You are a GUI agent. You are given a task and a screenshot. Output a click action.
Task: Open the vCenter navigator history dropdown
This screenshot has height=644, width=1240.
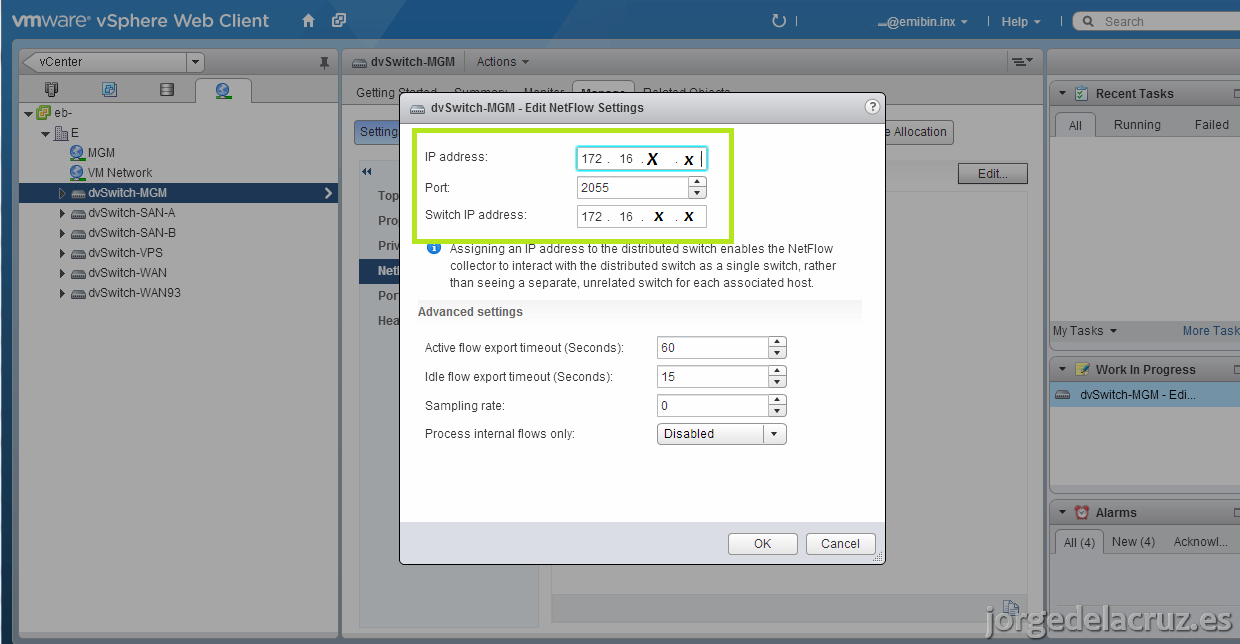pyautogui.click(x=194, y=62)
